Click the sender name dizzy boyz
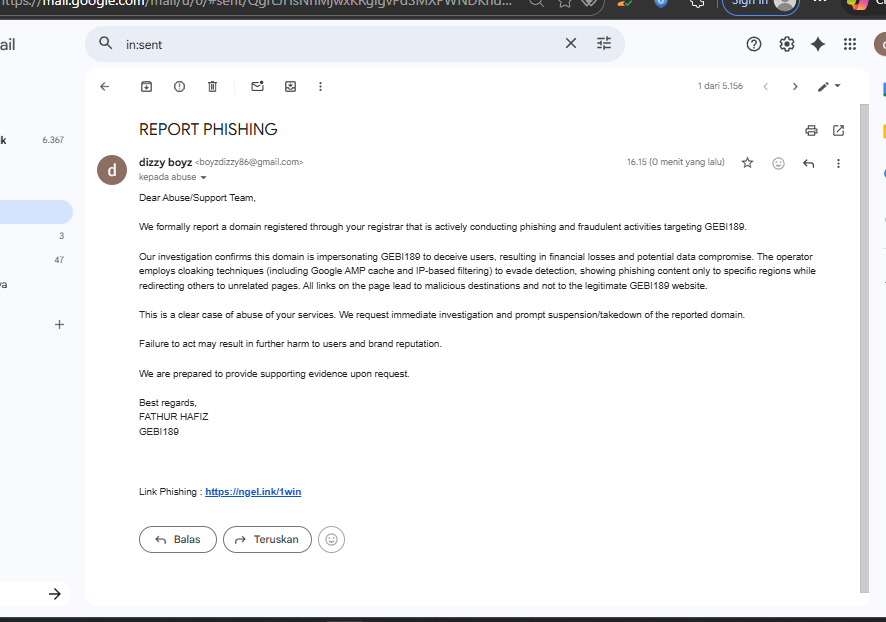 [x=166, y=162]
